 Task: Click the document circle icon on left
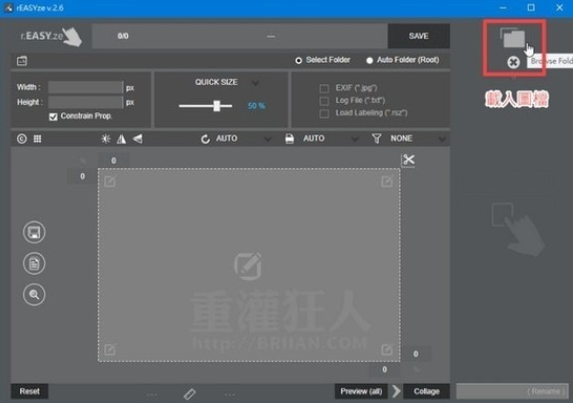[x=34, y=263]
